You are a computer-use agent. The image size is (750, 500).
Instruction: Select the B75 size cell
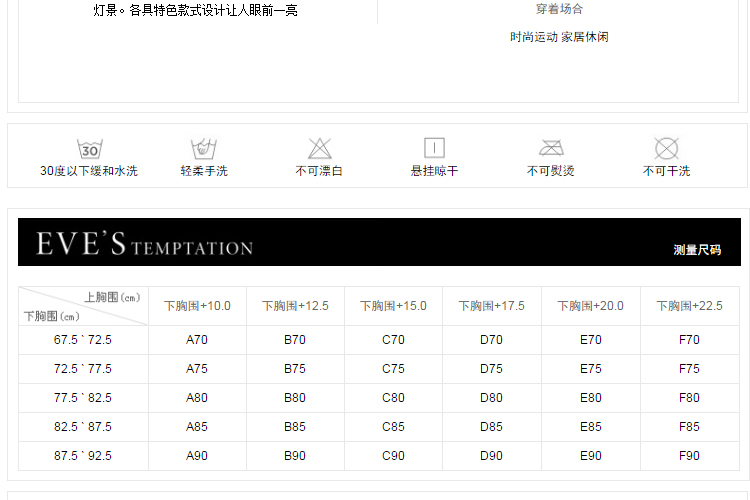(x=295, y=369)
